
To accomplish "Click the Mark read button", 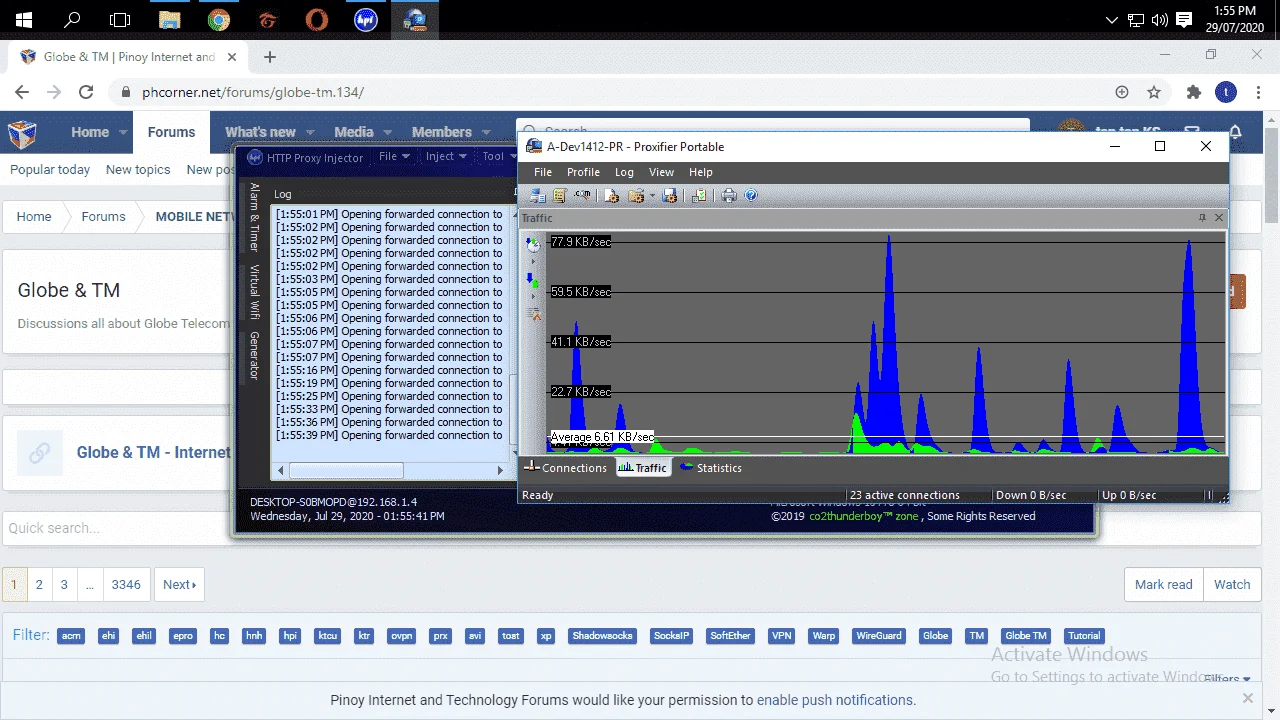I will coord(1164,585).
